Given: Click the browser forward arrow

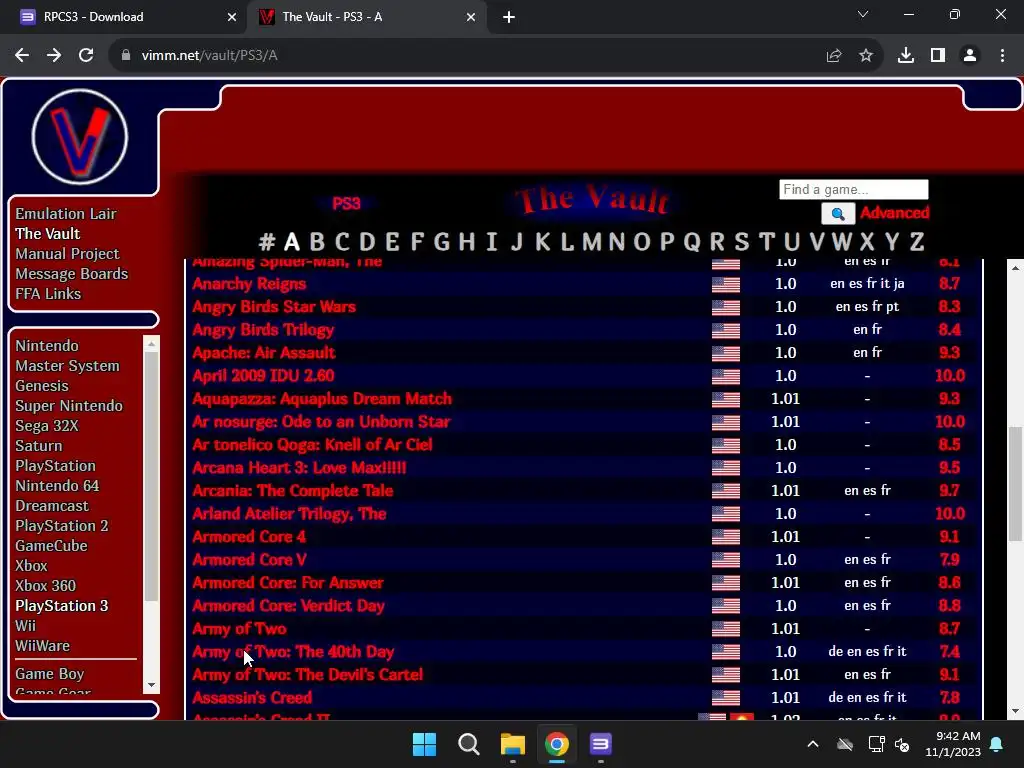Looking at the screenshot, I should 54,56.
